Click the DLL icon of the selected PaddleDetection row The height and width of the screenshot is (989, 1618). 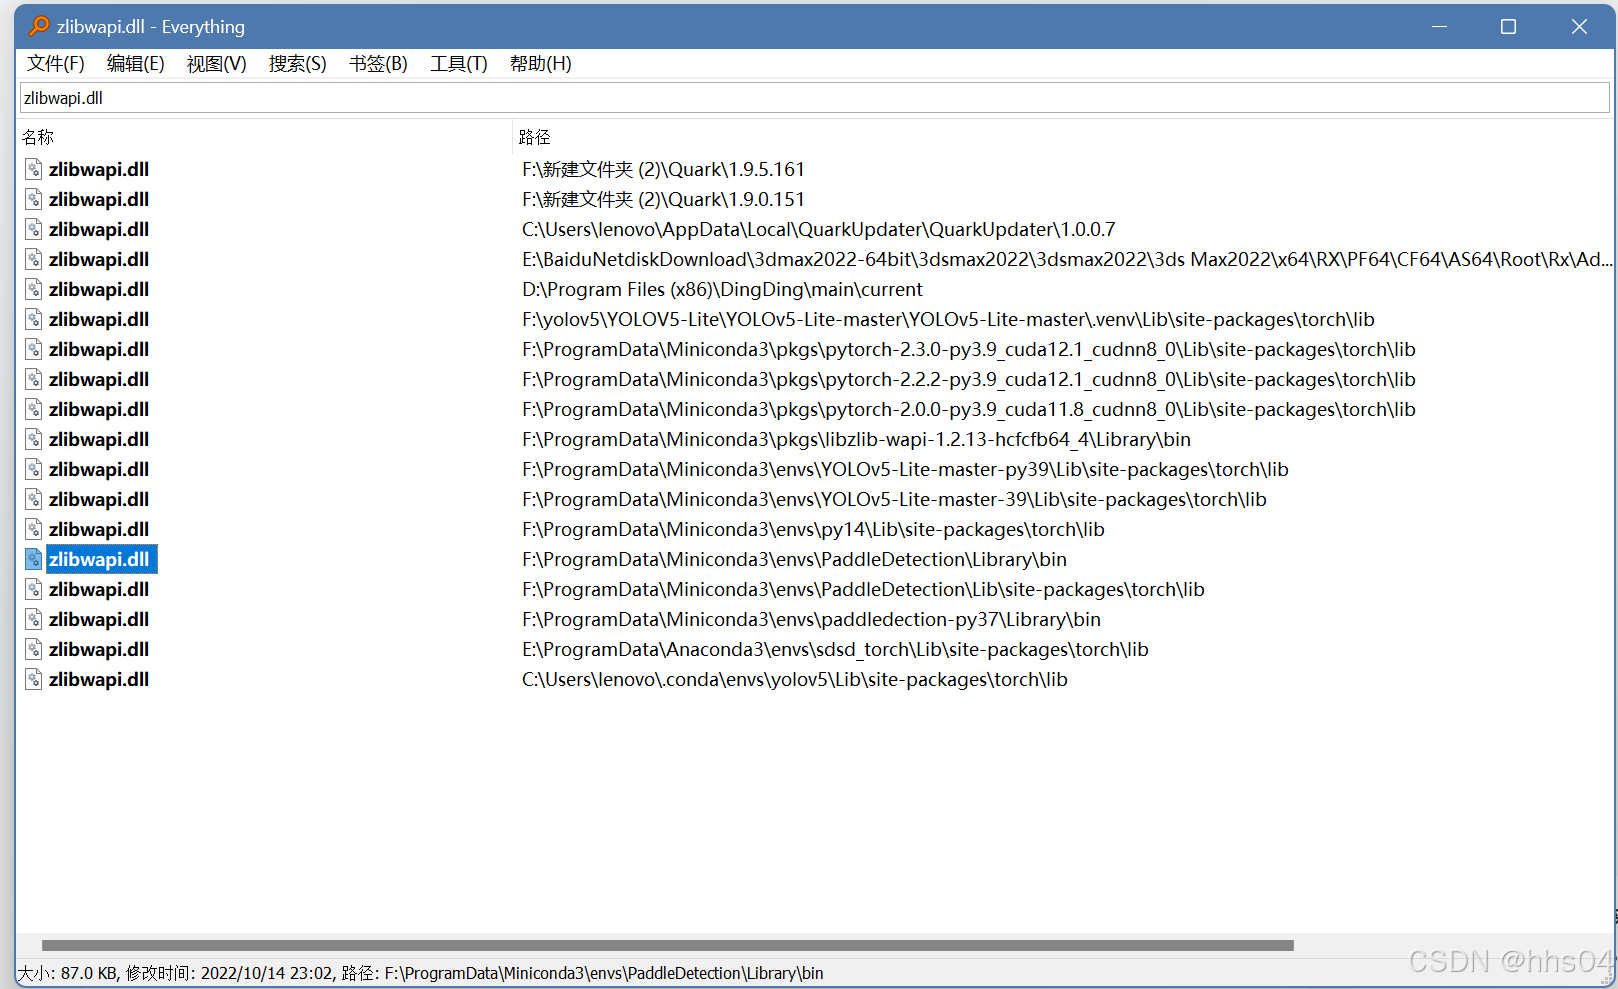point(33,559)
